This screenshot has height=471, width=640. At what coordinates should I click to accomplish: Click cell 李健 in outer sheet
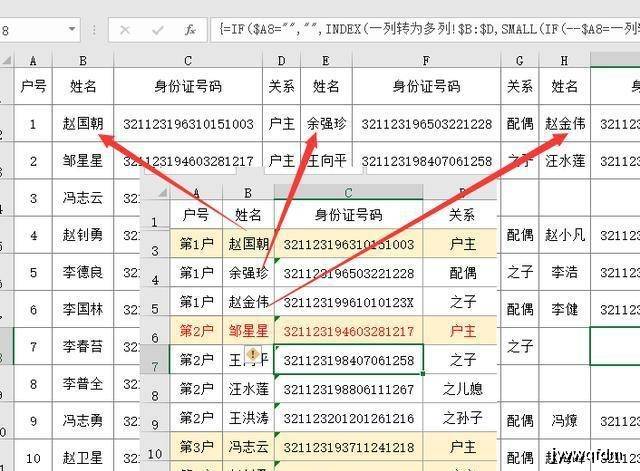tap(565, 309)
